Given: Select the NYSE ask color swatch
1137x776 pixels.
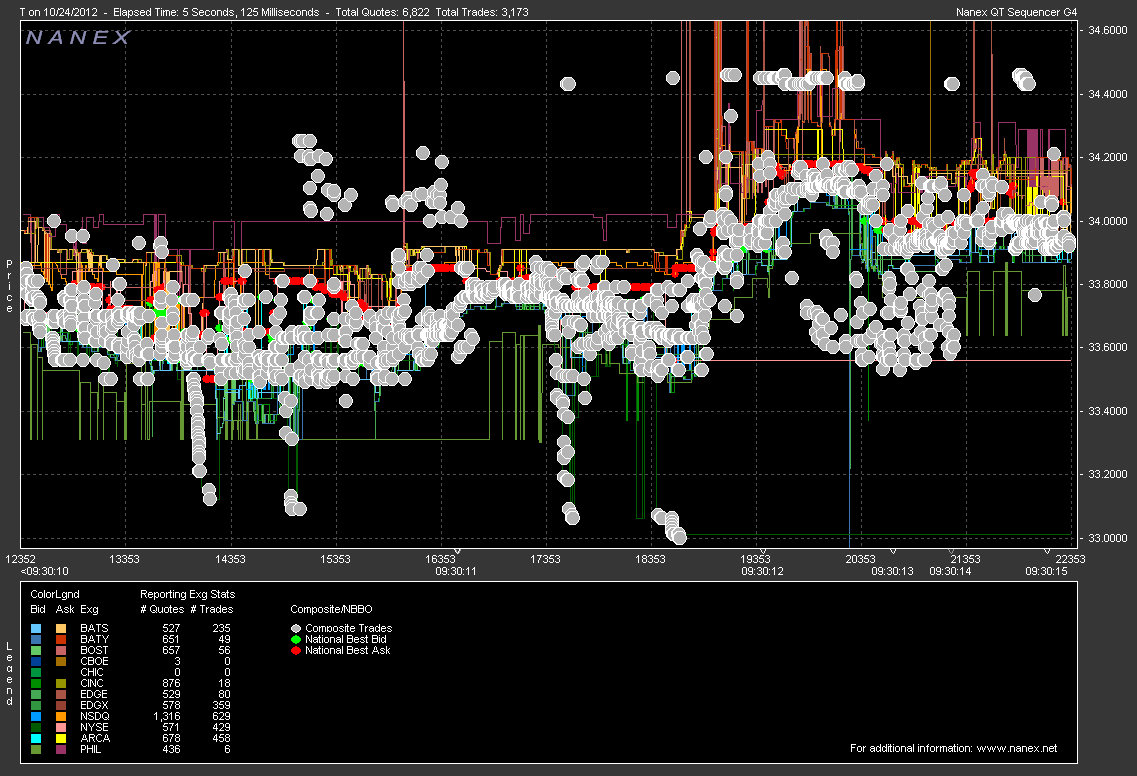Looking at the screenshot, I should [x=61, y=727].
